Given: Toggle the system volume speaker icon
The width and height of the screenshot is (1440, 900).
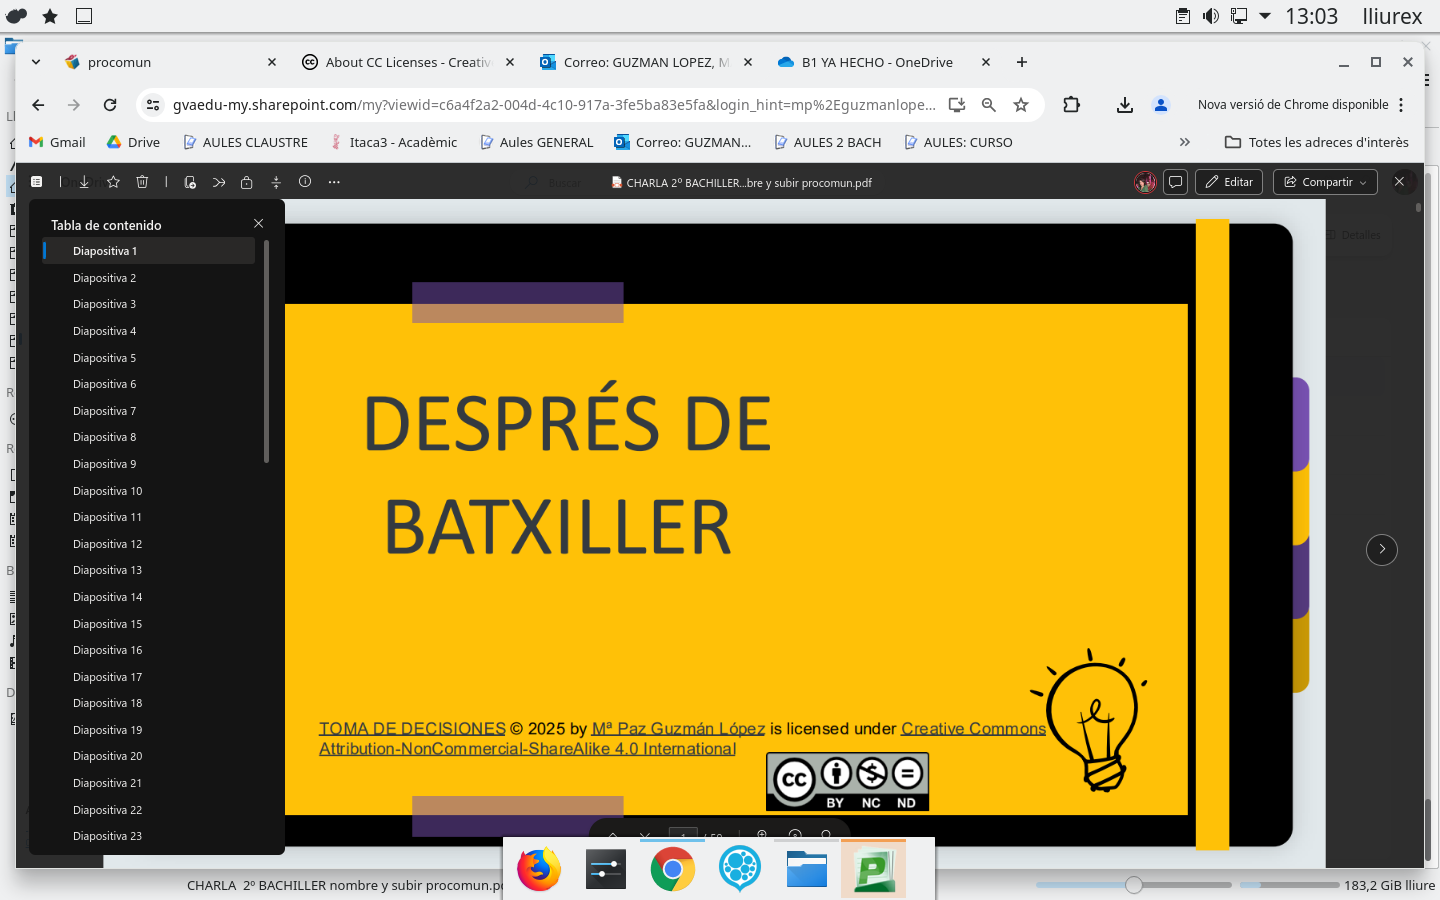Looking at the screenshot, I should (x=1210, y=16).
